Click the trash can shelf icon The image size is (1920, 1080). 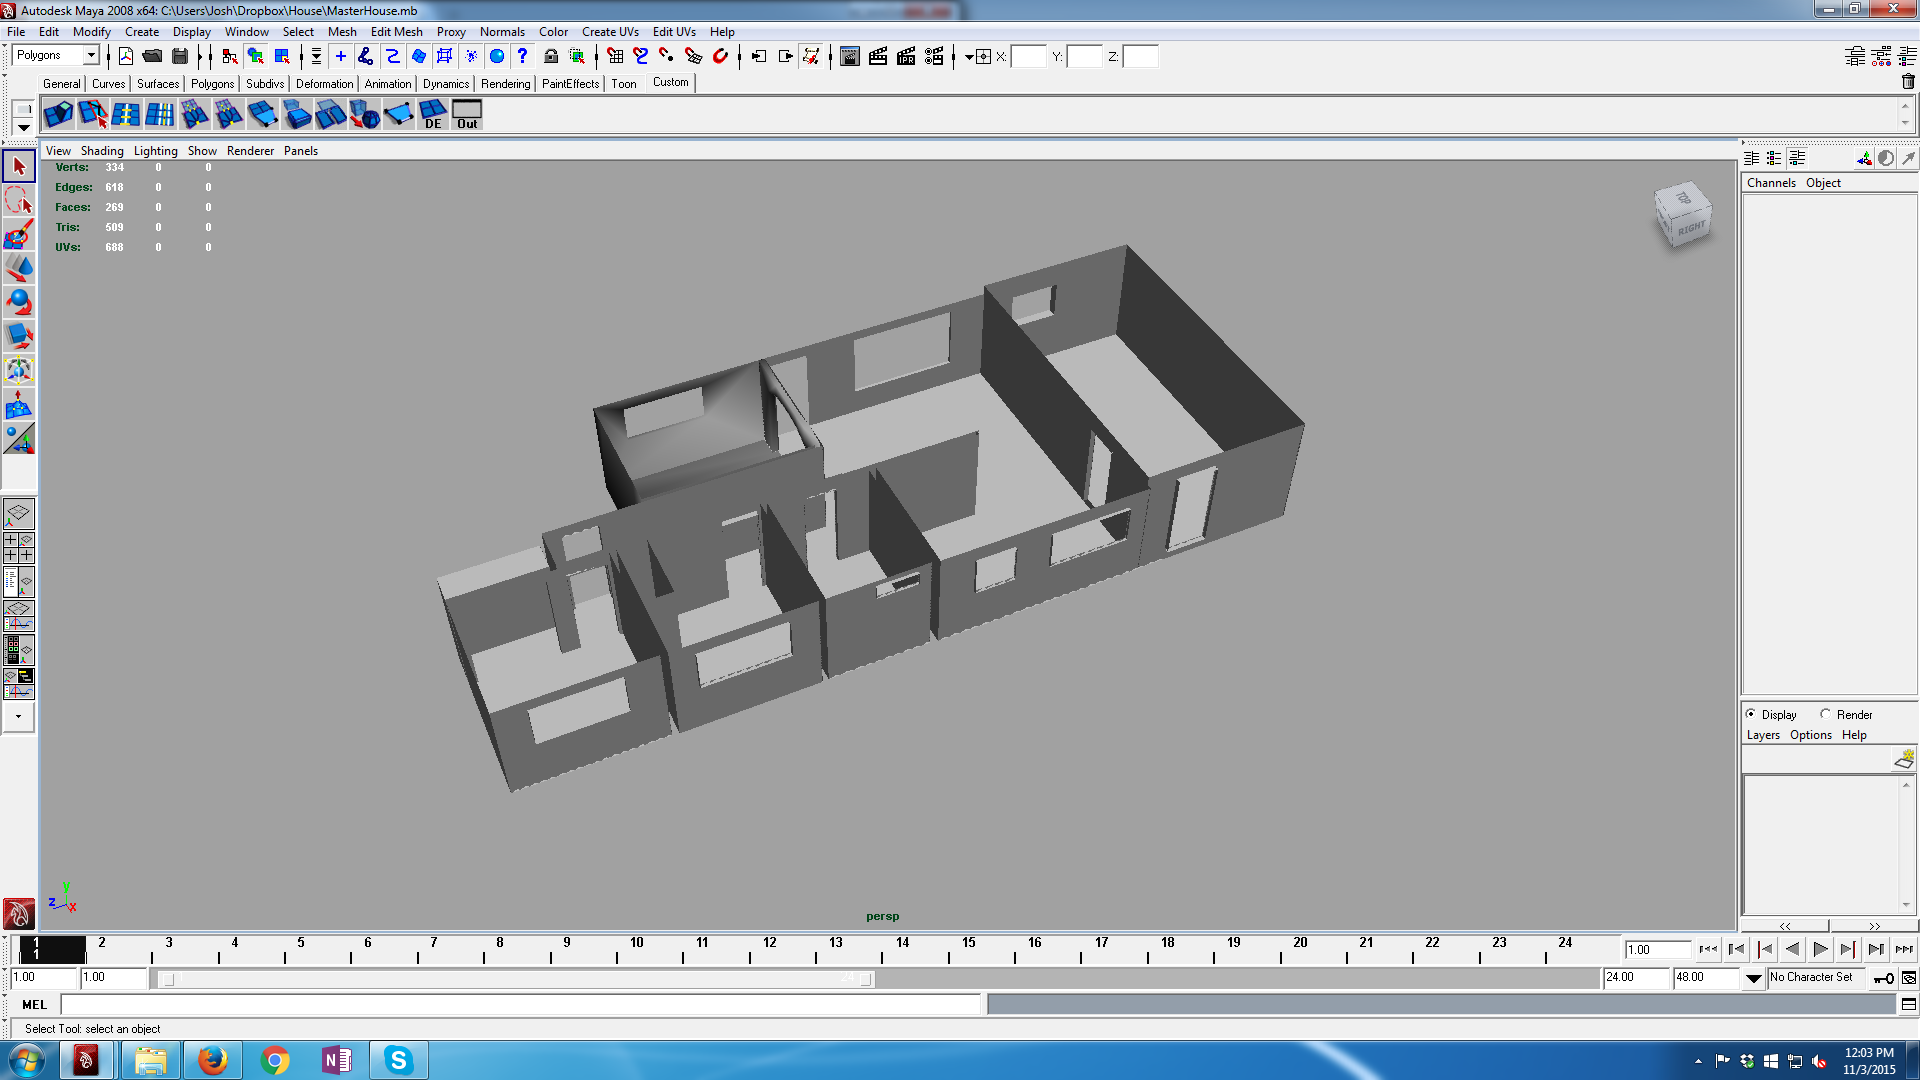pos(1908,82)
